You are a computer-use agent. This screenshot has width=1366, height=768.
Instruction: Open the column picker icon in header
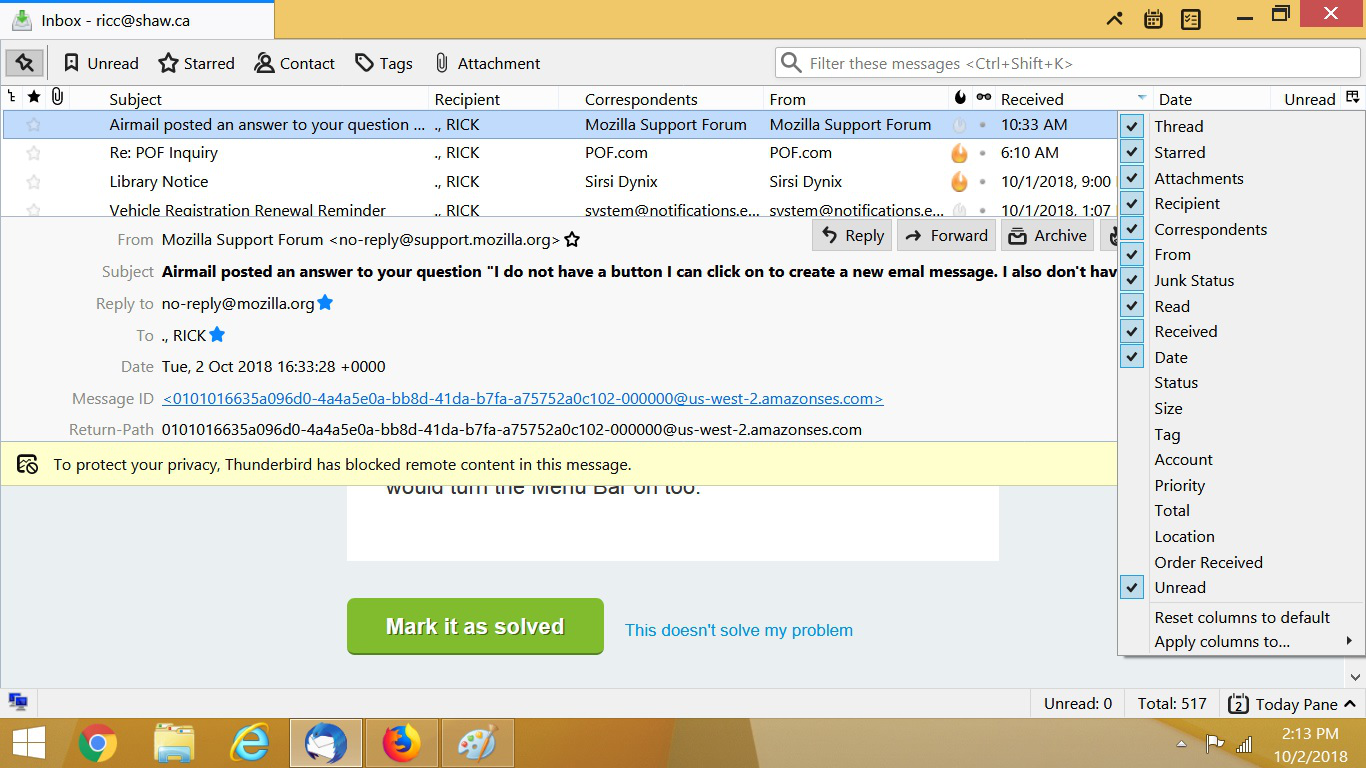(x=1353, y=98)
